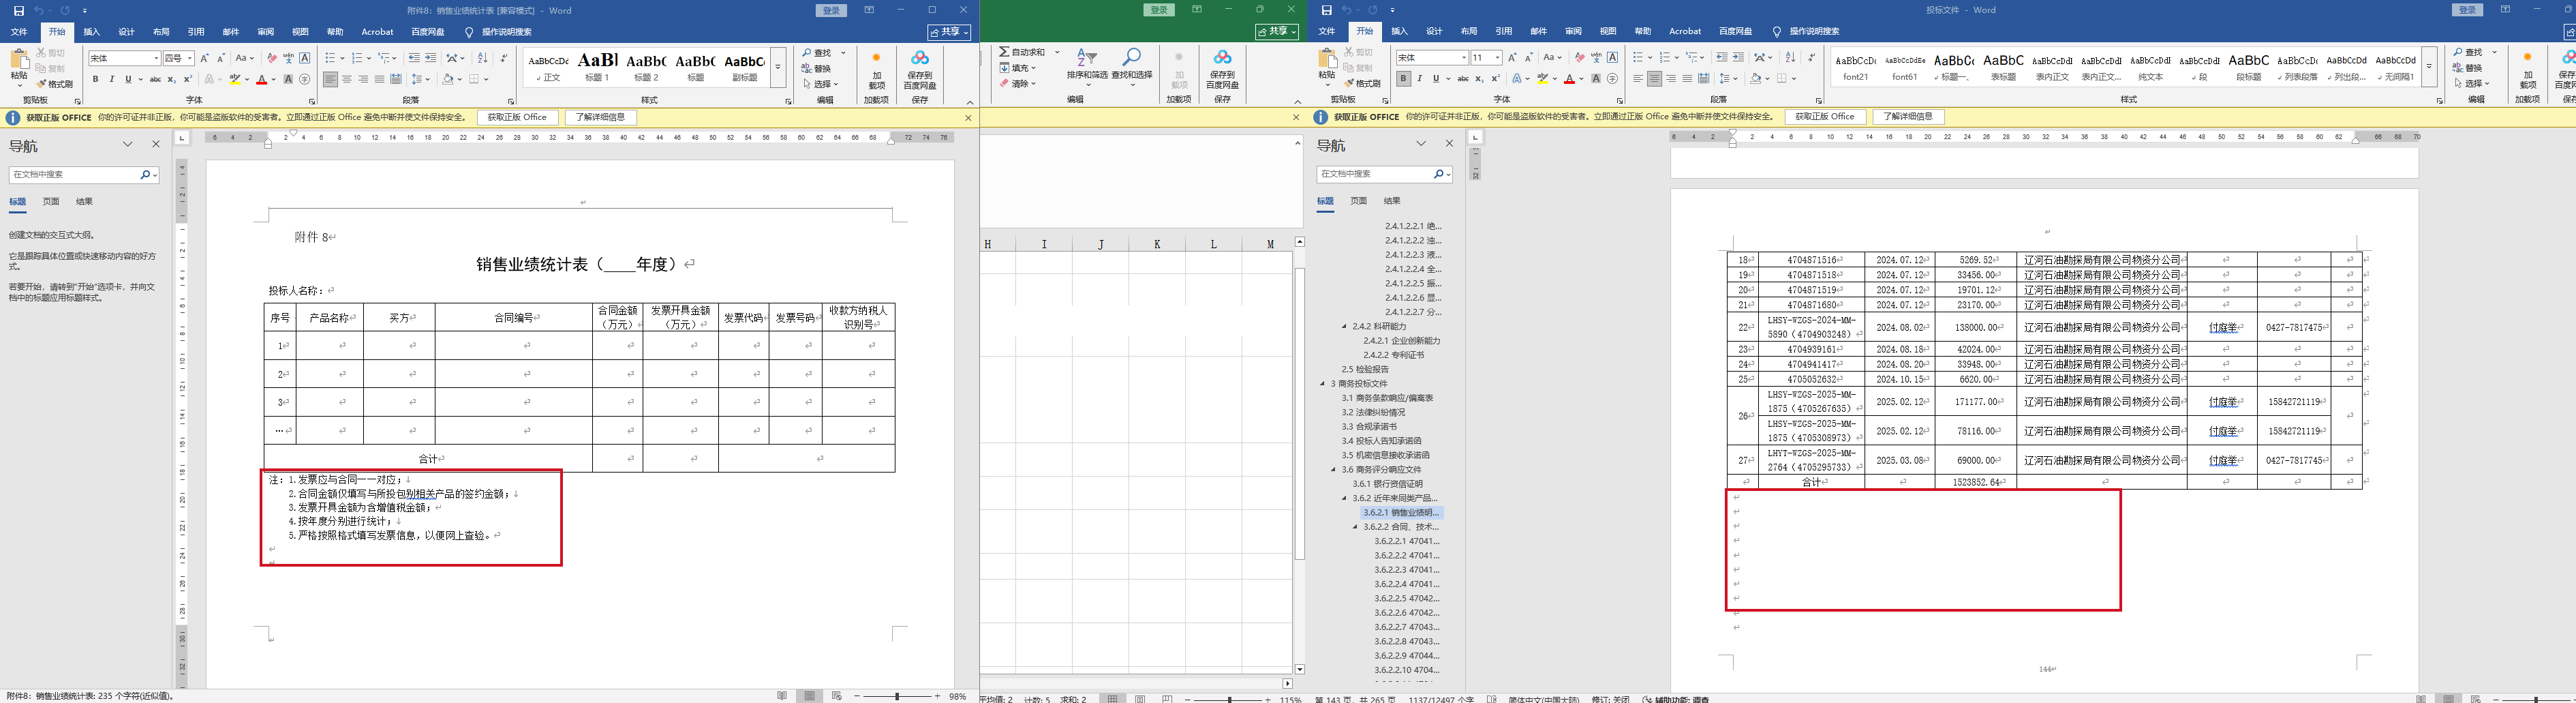Screen dimensions: 2576x703
Task: Toggle Italic in the 投标文件 Word window
Action: click(x=1419, y=78)
